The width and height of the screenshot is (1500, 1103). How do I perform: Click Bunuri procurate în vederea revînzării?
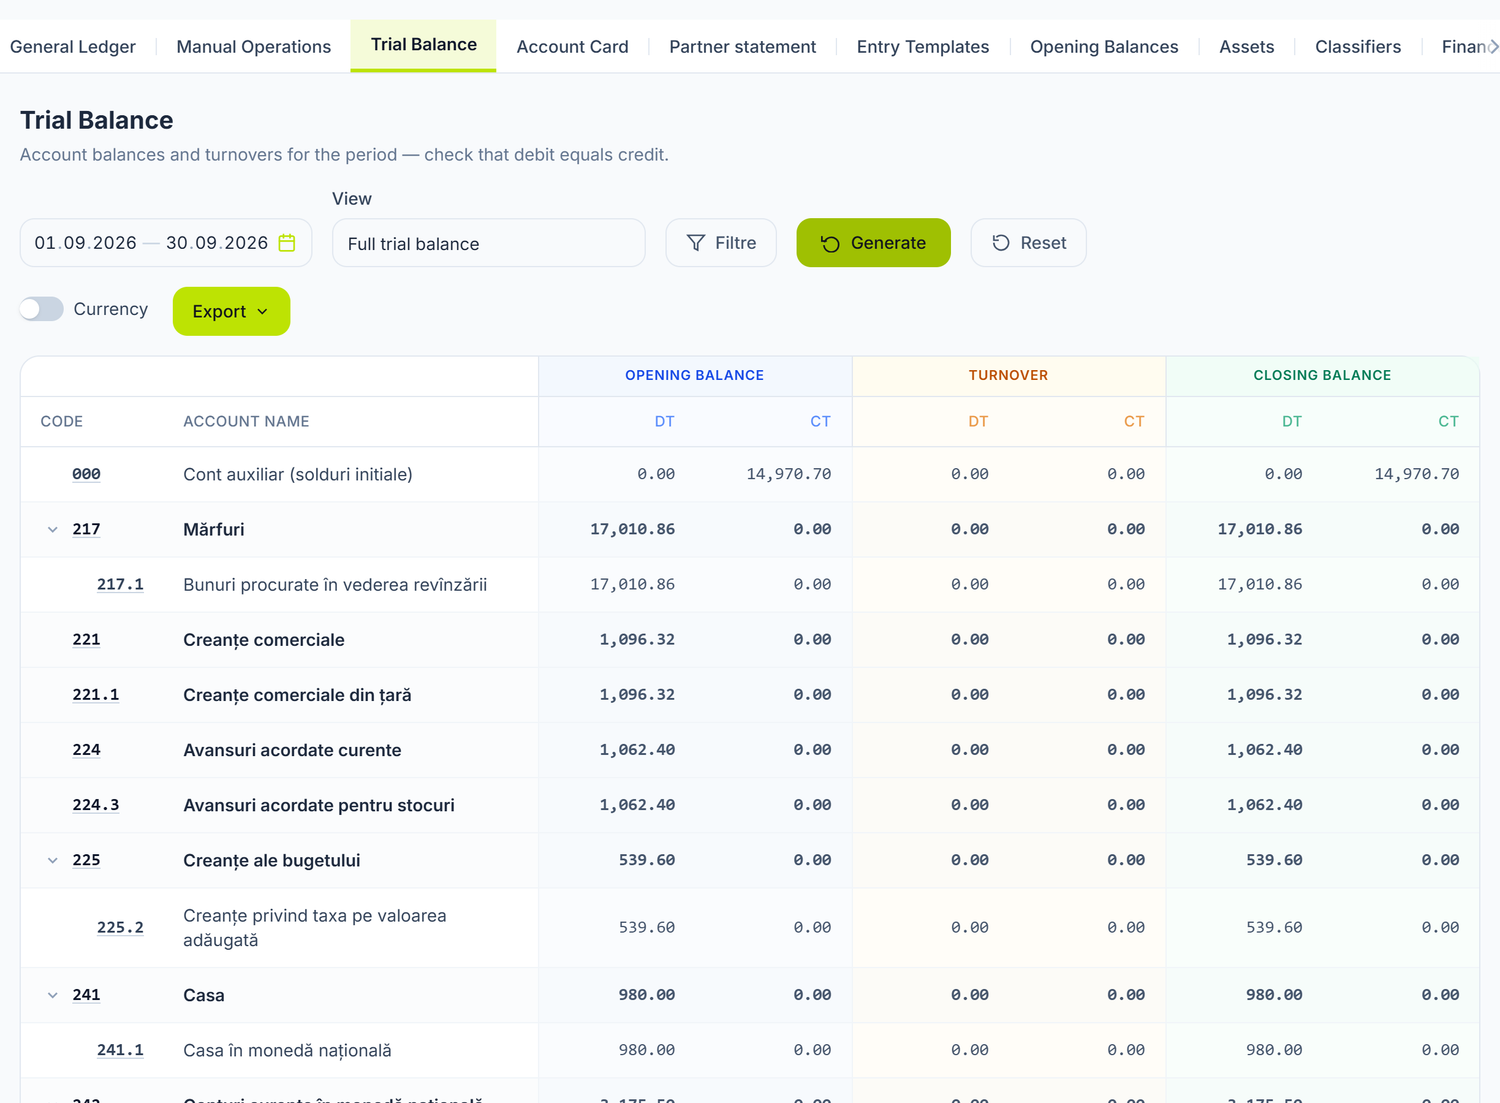(335, 585)
